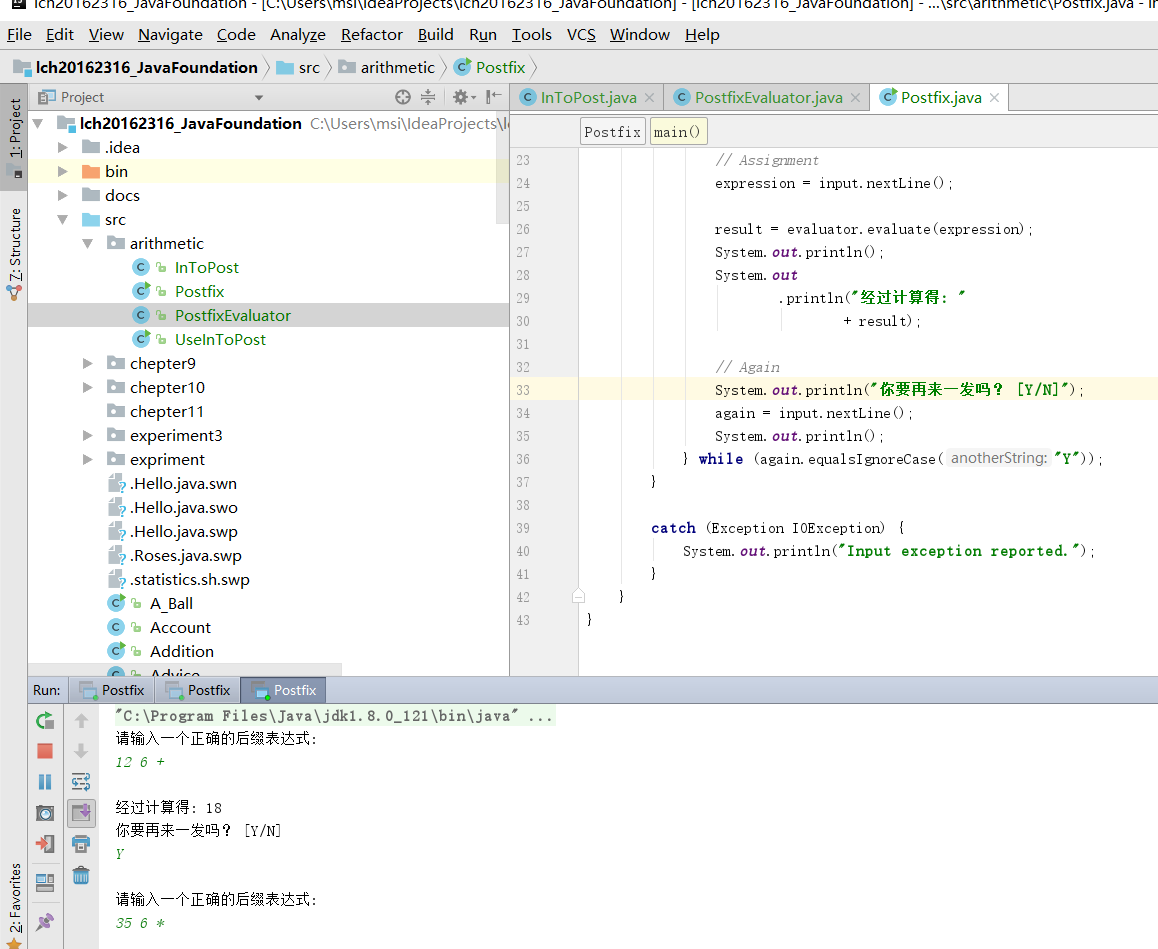Screen dimensions: 1158x949
Task: Collapse project root node
Action: 38,123
